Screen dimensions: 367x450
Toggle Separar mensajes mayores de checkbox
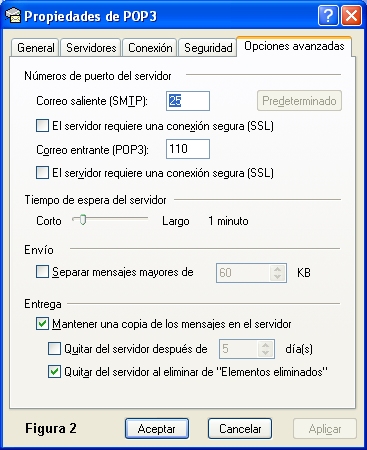click(x=42, y=272)
